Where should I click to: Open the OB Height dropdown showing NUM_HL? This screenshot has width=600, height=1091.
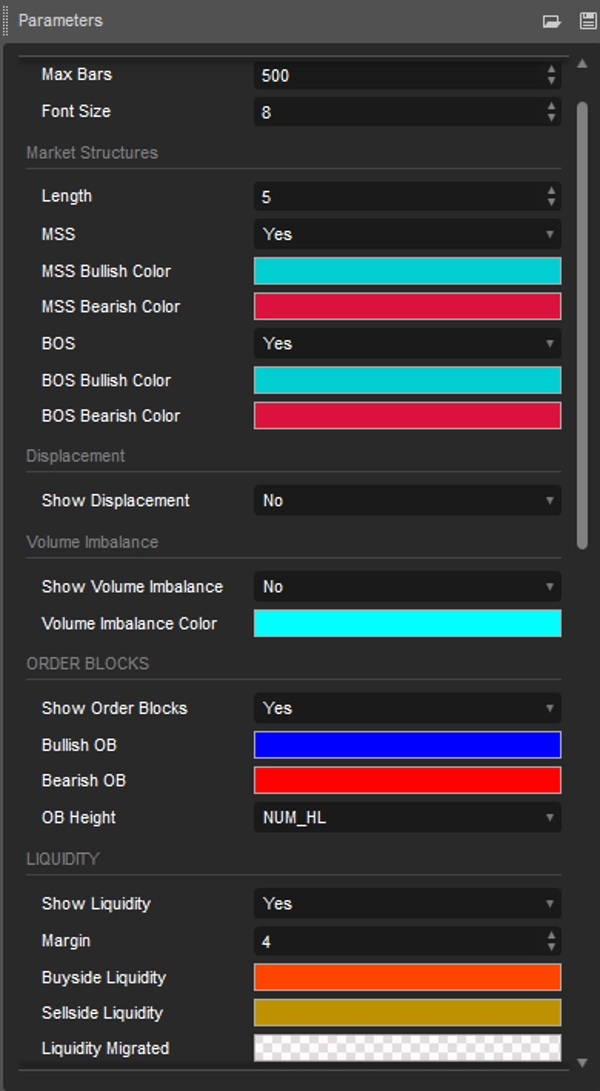[407, 817]
